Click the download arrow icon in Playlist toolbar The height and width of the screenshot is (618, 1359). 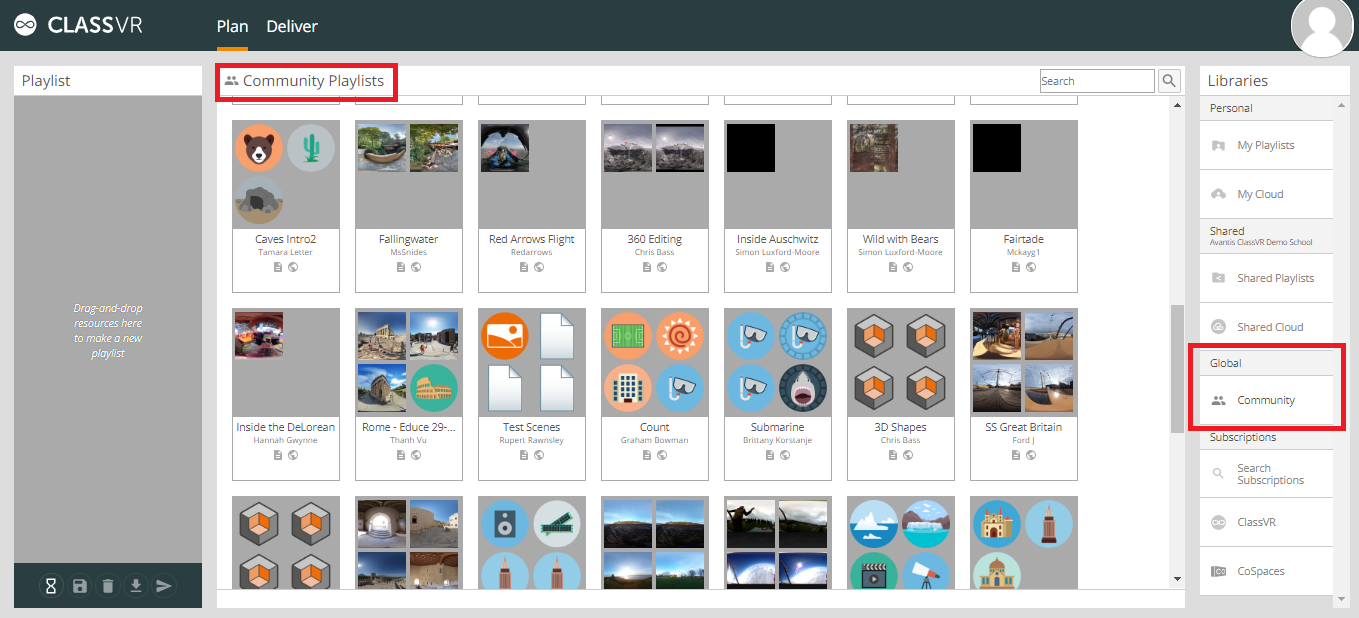pyautogui.click(x=136, y=586)
